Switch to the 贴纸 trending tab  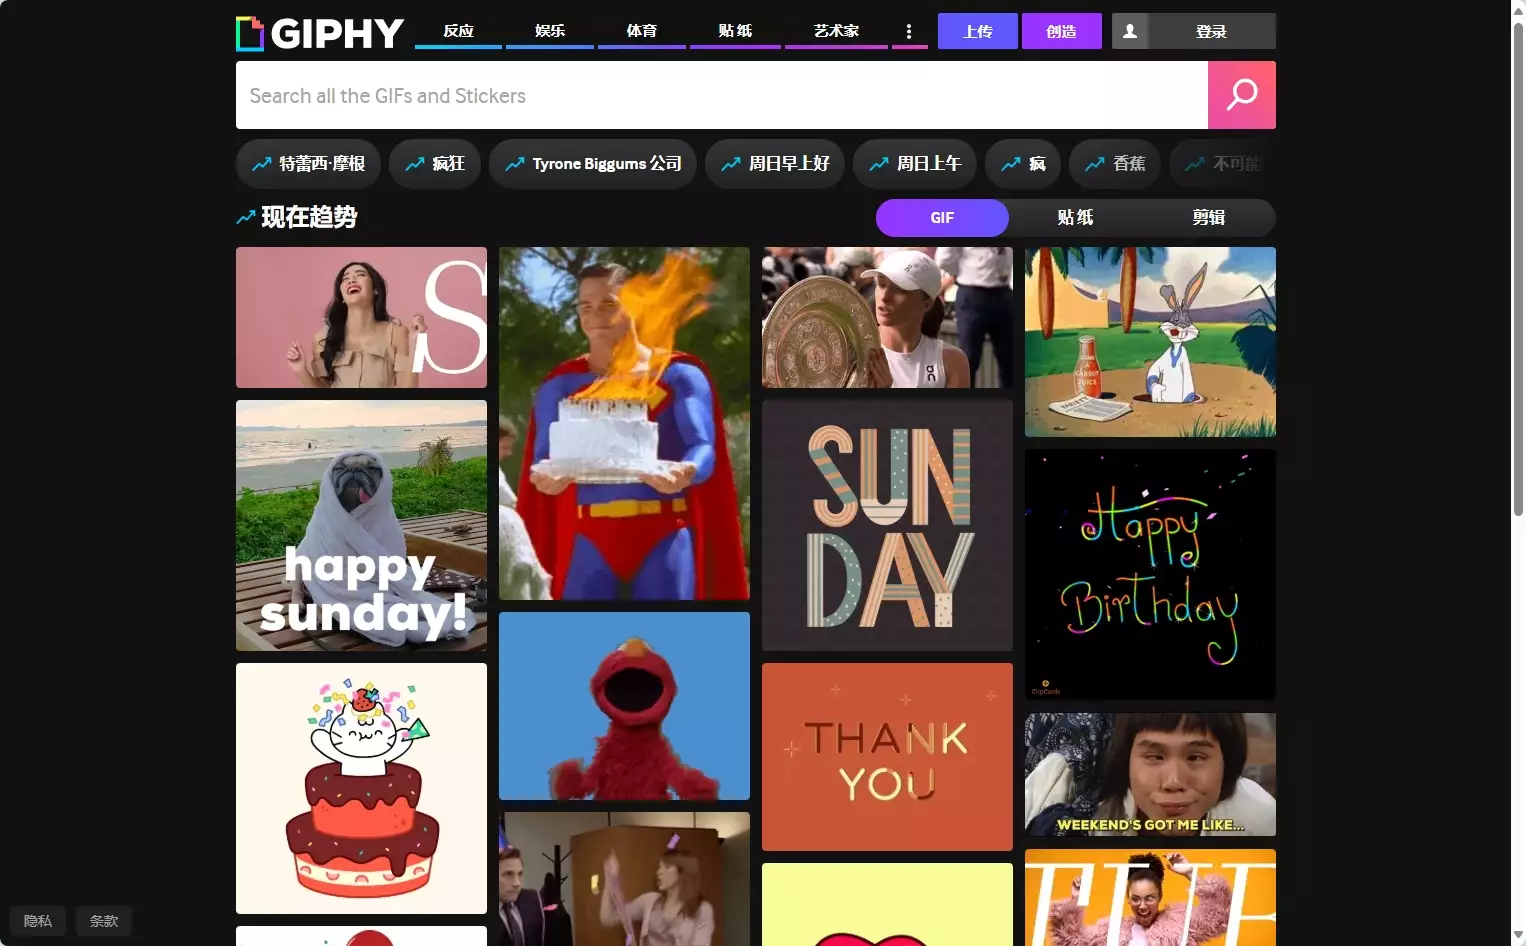point(1075,218)
